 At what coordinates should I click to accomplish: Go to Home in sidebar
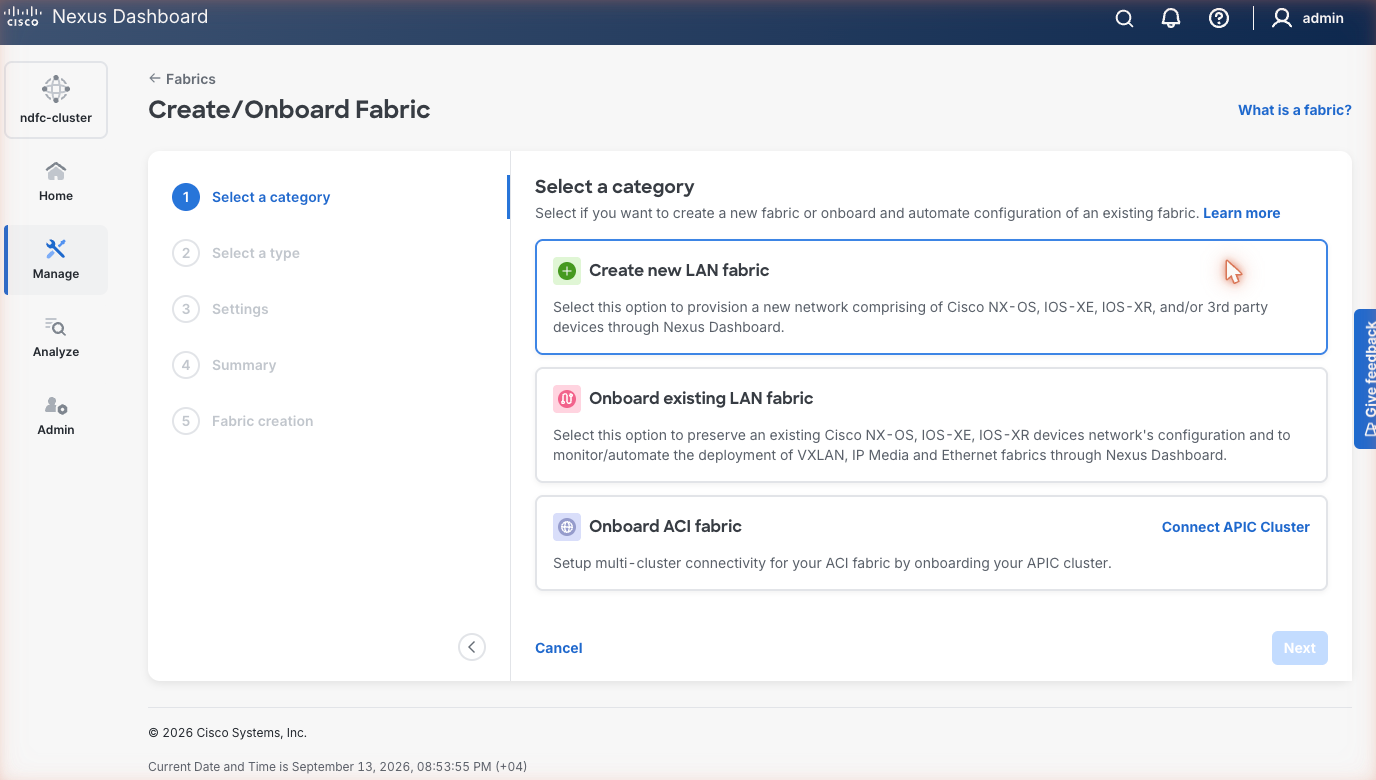pyautogui.click(x=56, y=181)
